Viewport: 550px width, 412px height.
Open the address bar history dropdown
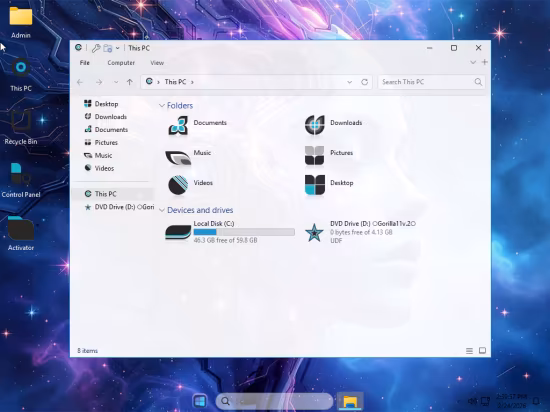349,82
